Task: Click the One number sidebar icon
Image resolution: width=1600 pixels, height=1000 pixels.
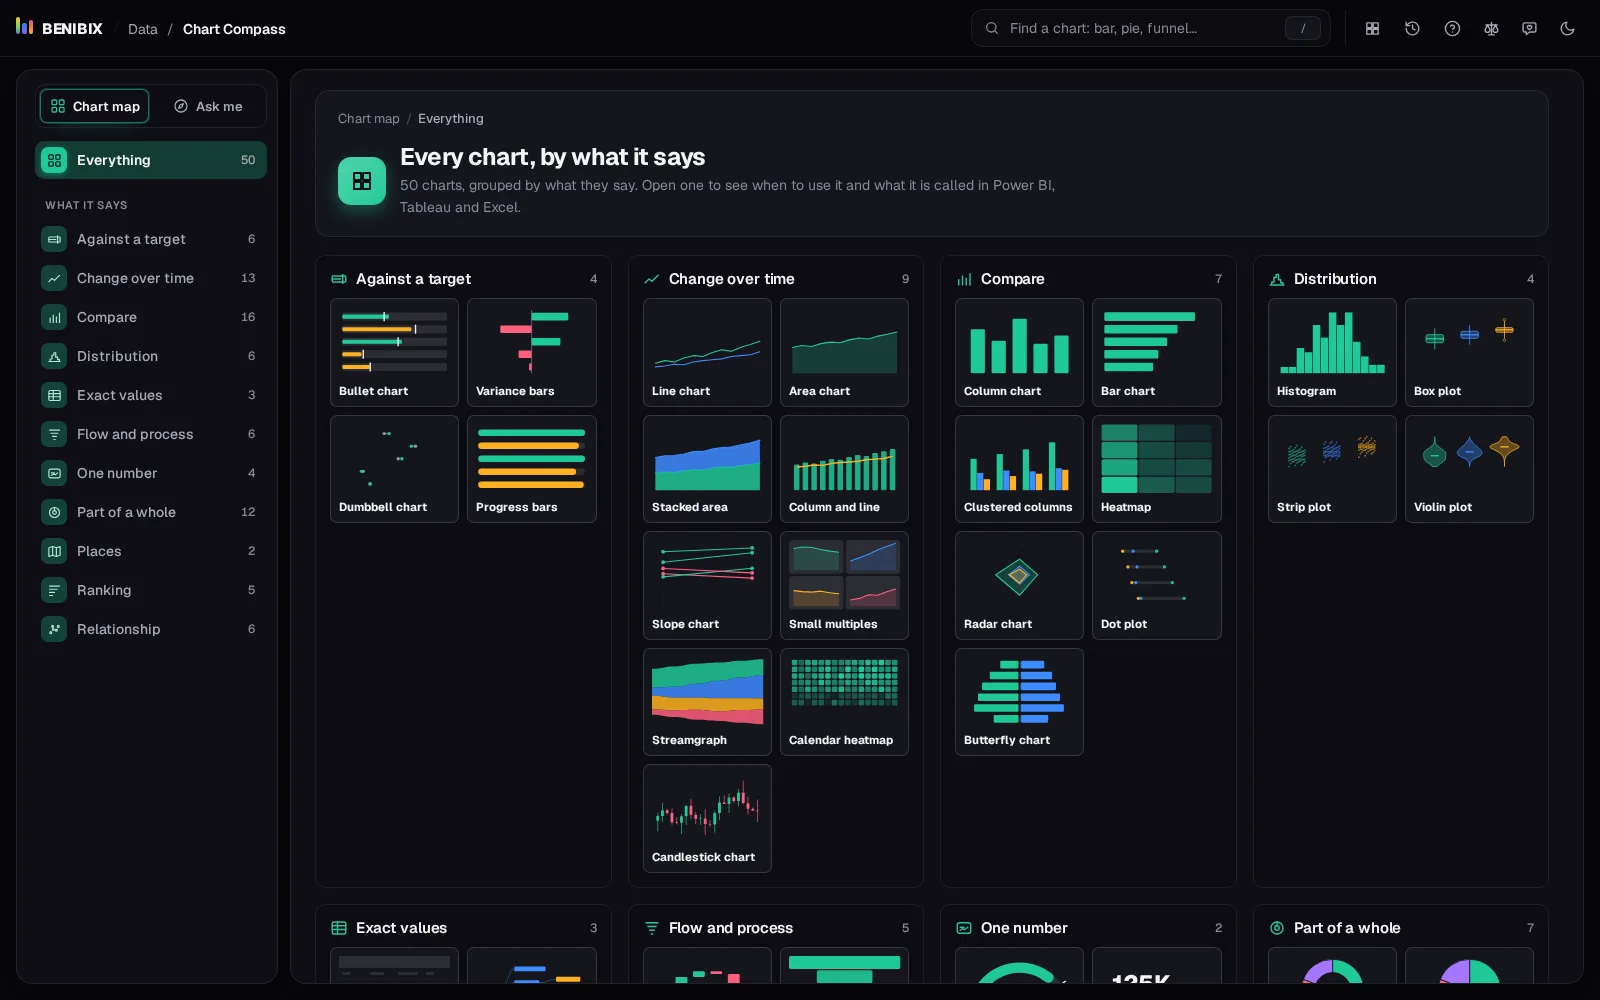Action: point(54,473)
